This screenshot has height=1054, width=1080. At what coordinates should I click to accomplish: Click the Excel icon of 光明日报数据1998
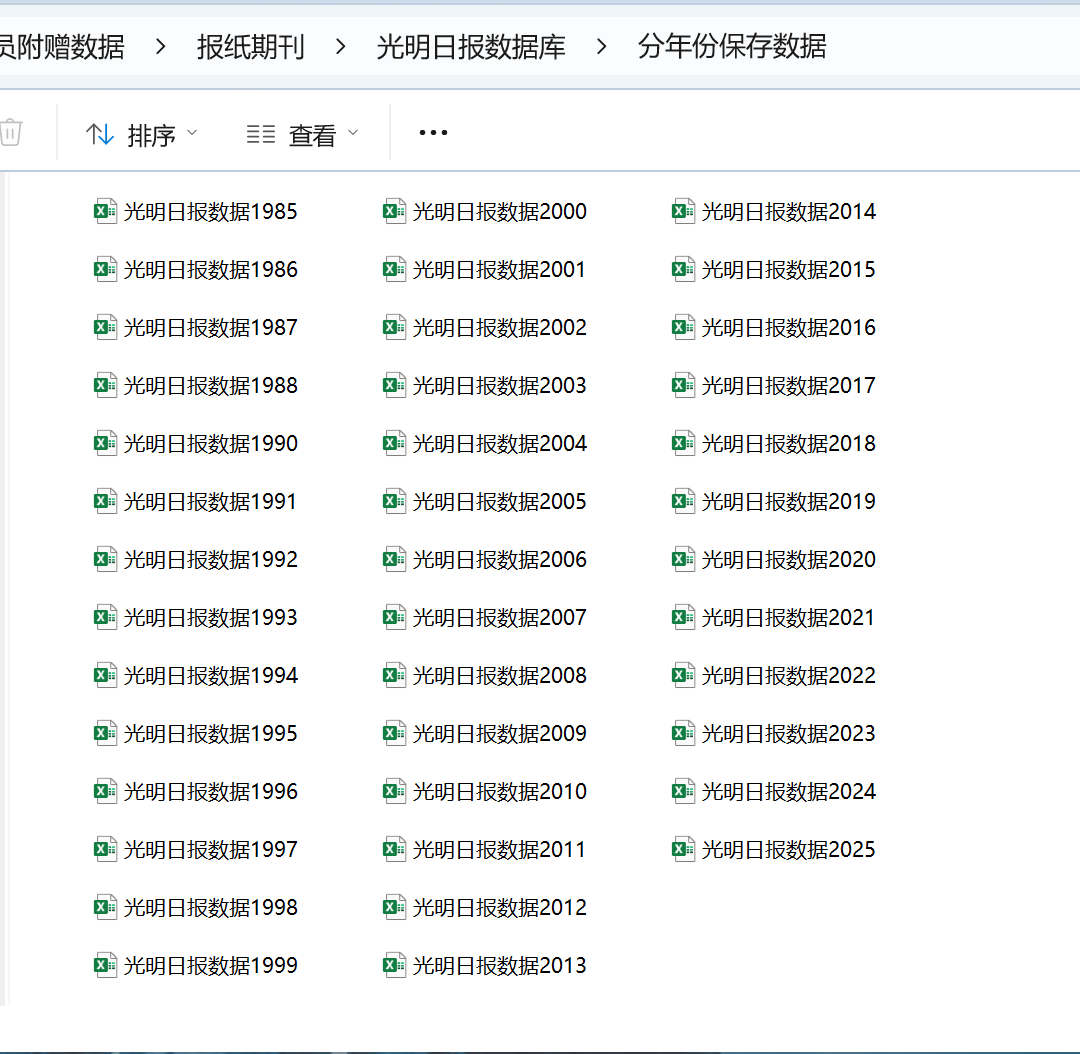click(105, 907)
